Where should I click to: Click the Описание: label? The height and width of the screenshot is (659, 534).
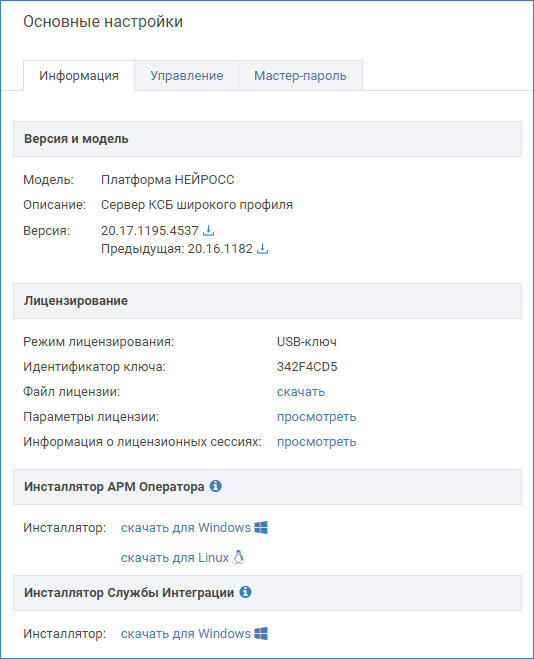coord(54,205)
